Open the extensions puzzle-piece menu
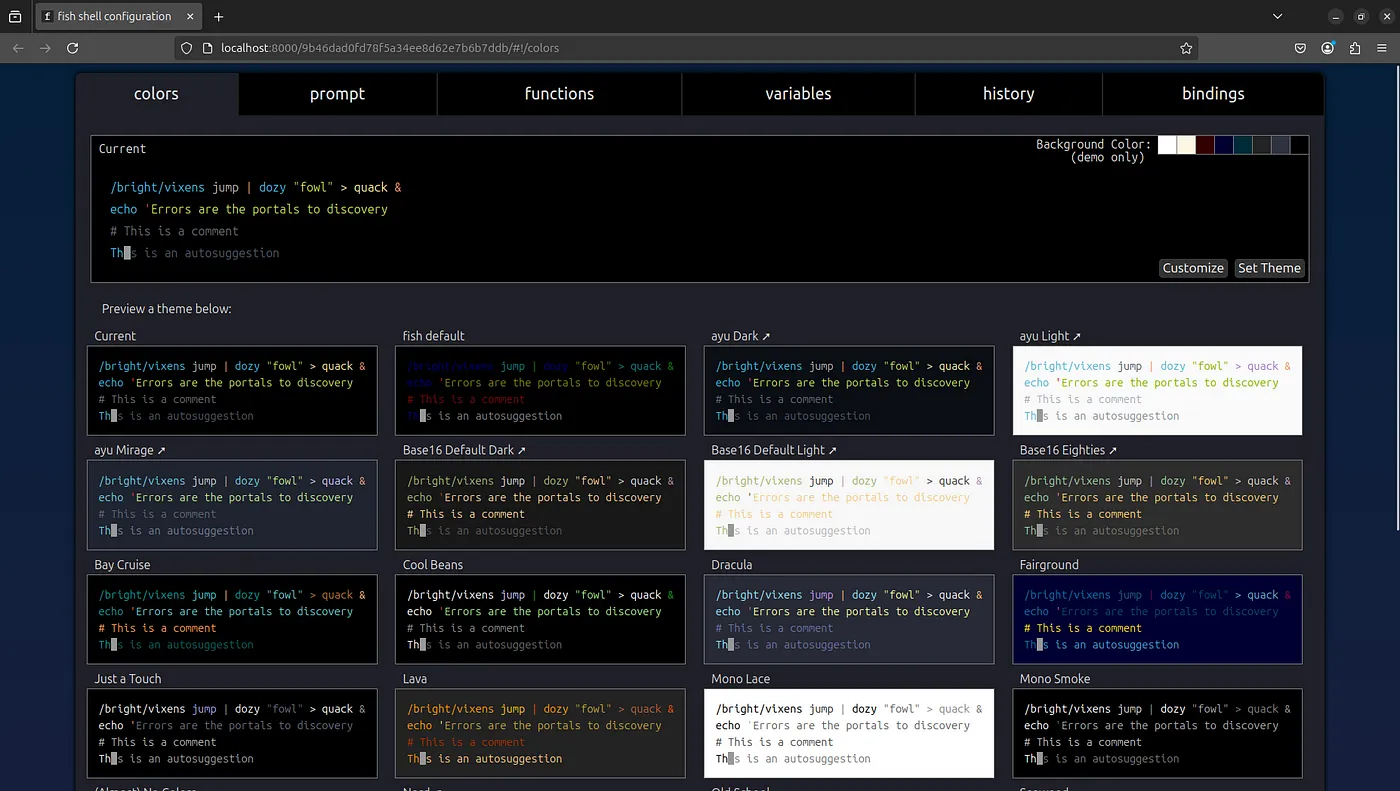 pyautogui.click(x=1355, y=48)
